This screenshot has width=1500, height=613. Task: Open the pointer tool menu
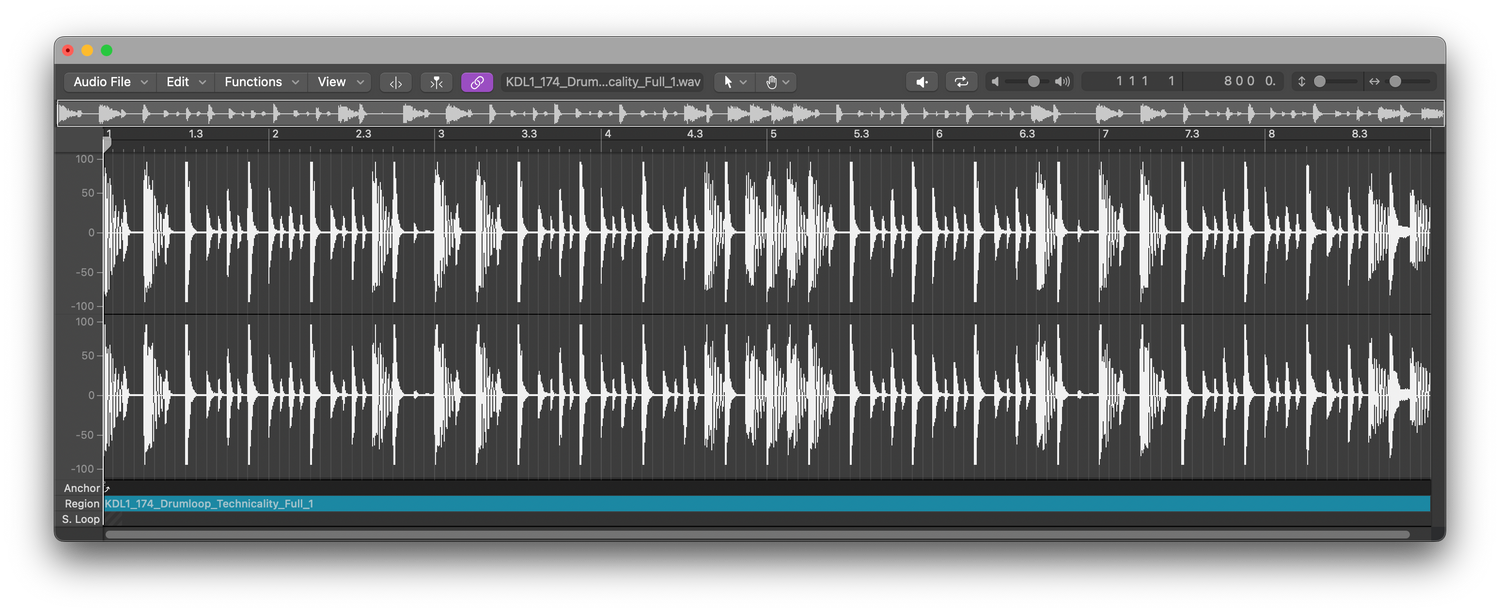point(734,82)
